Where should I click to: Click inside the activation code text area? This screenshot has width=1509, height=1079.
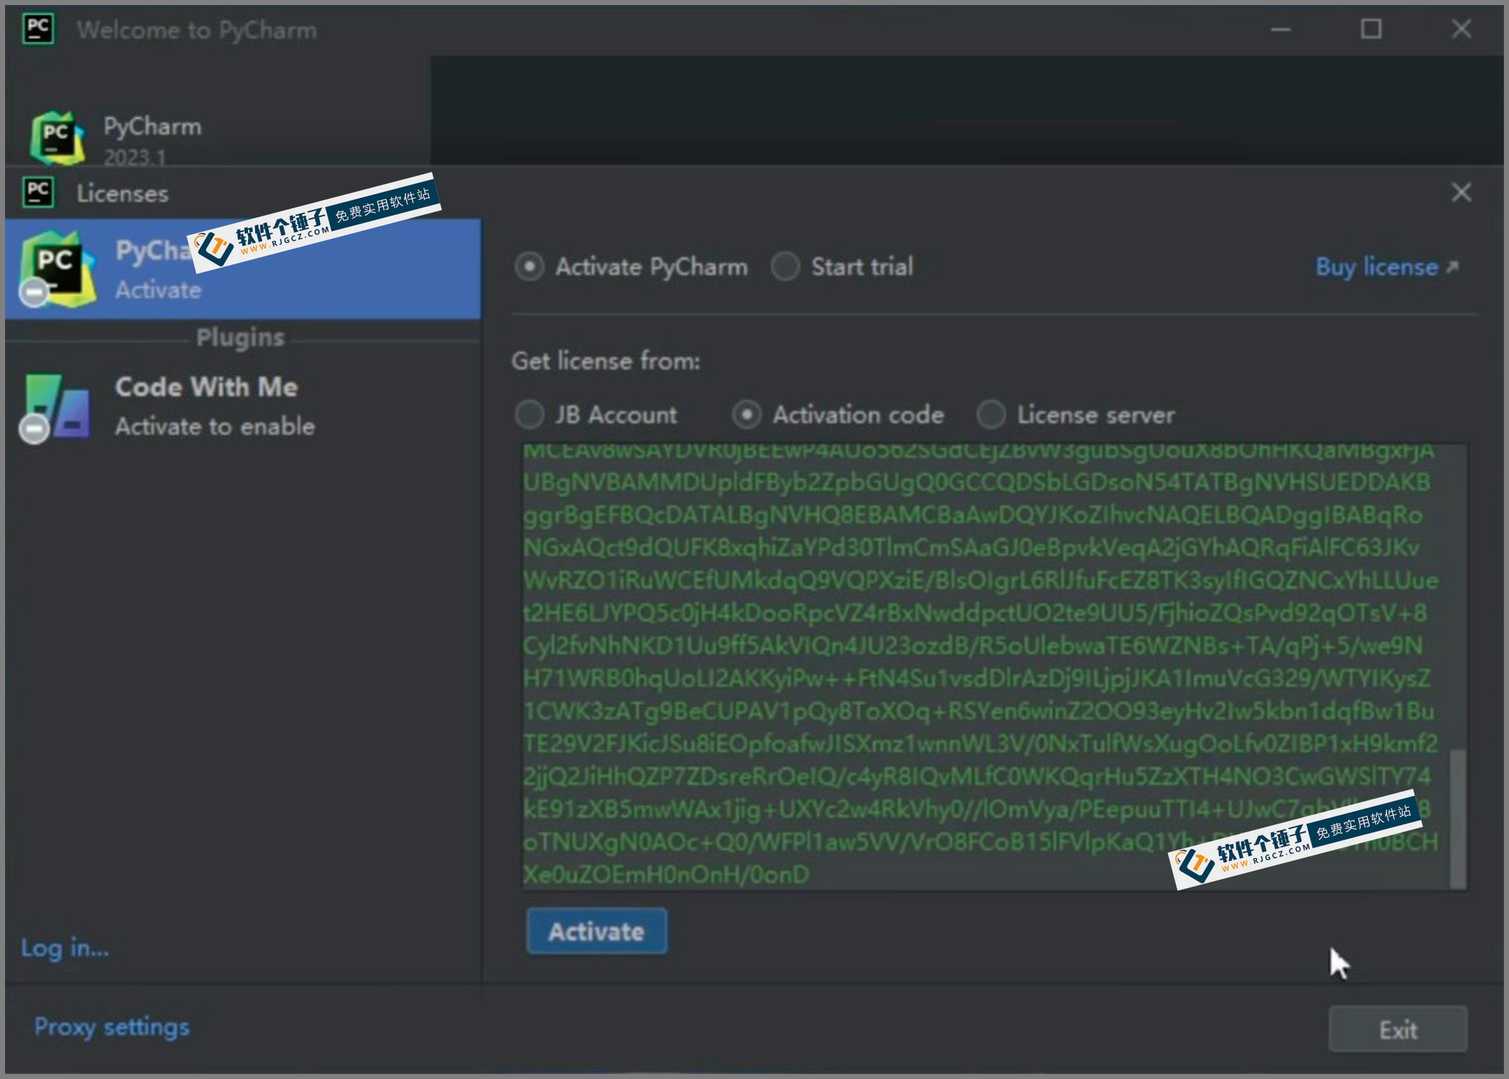click(x=986, y=667)
